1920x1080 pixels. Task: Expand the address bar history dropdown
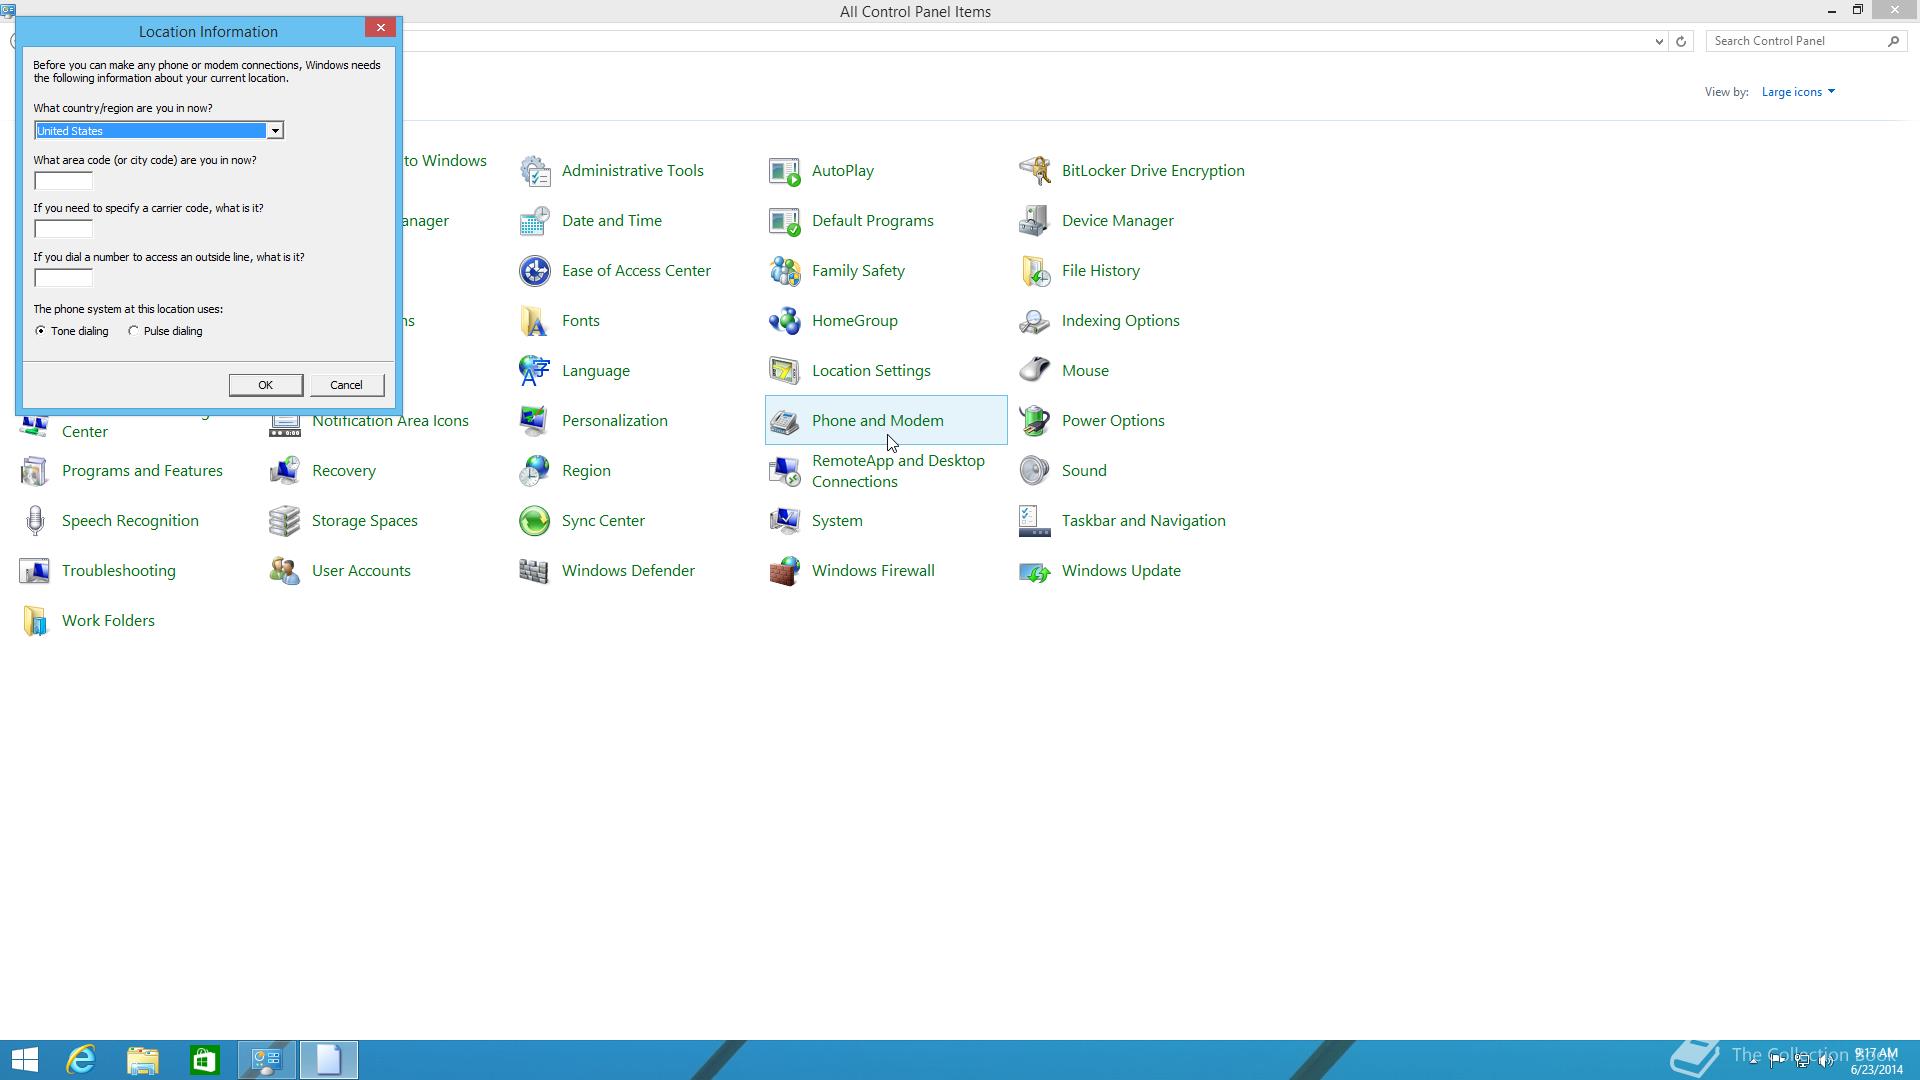(x=1659, y=42)
